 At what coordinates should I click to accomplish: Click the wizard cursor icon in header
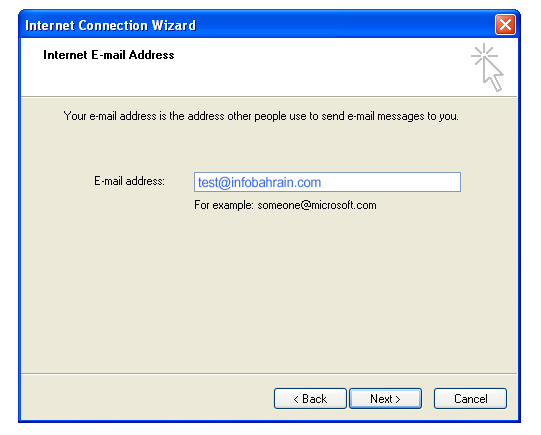[487, 67]
